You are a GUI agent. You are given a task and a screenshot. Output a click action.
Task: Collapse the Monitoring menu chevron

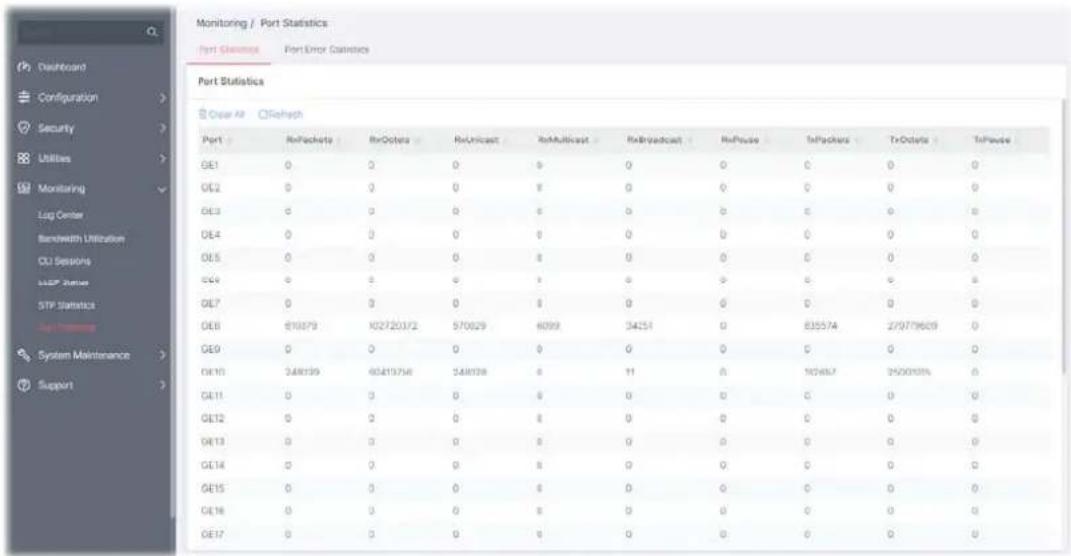163,189
